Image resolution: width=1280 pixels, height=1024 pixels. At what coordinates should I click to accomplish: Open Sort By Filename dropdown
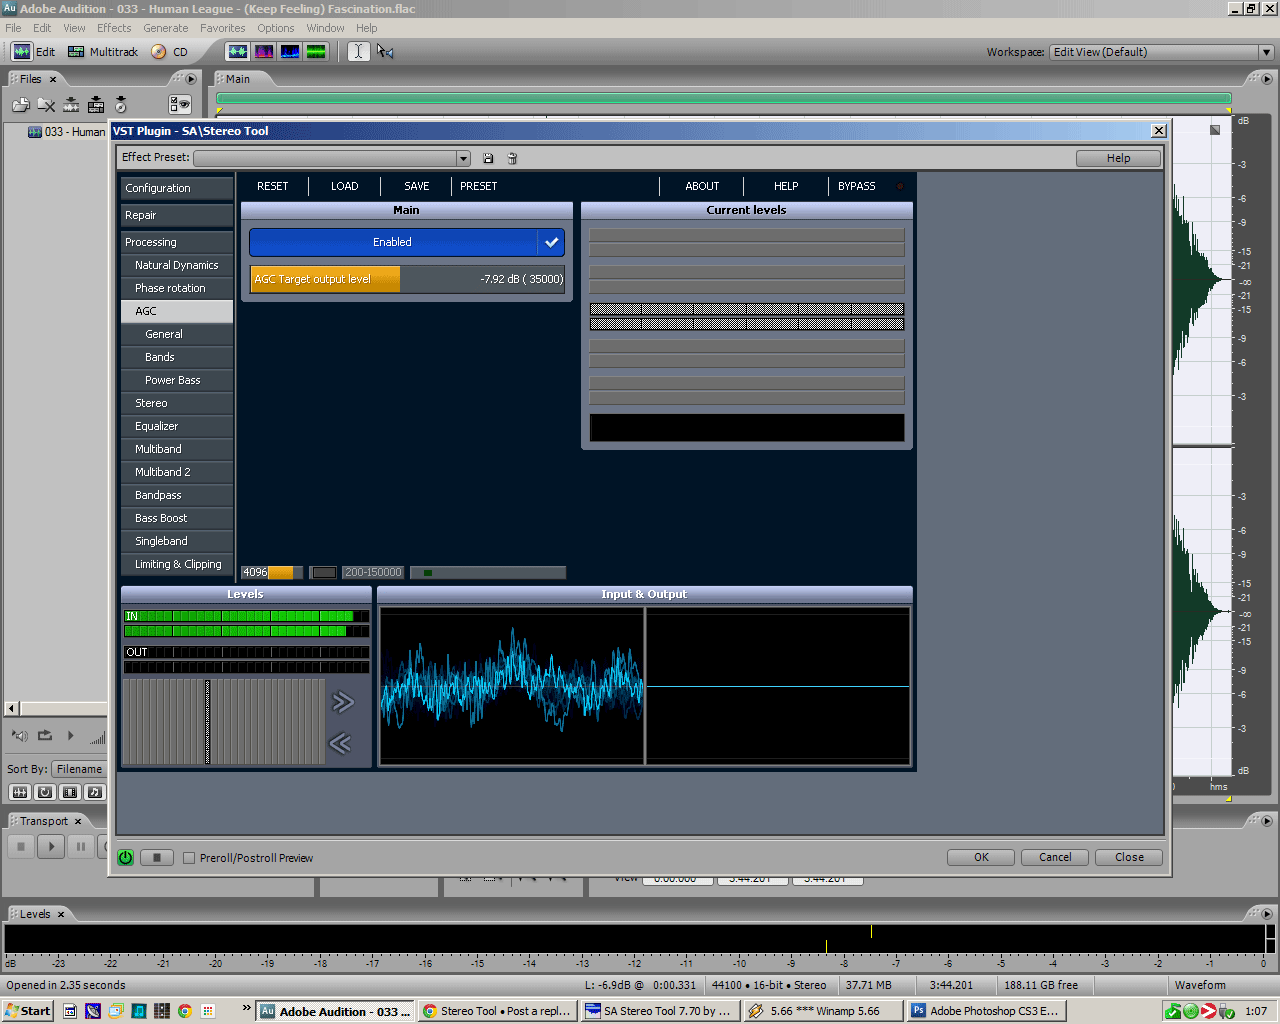[78, 769]
